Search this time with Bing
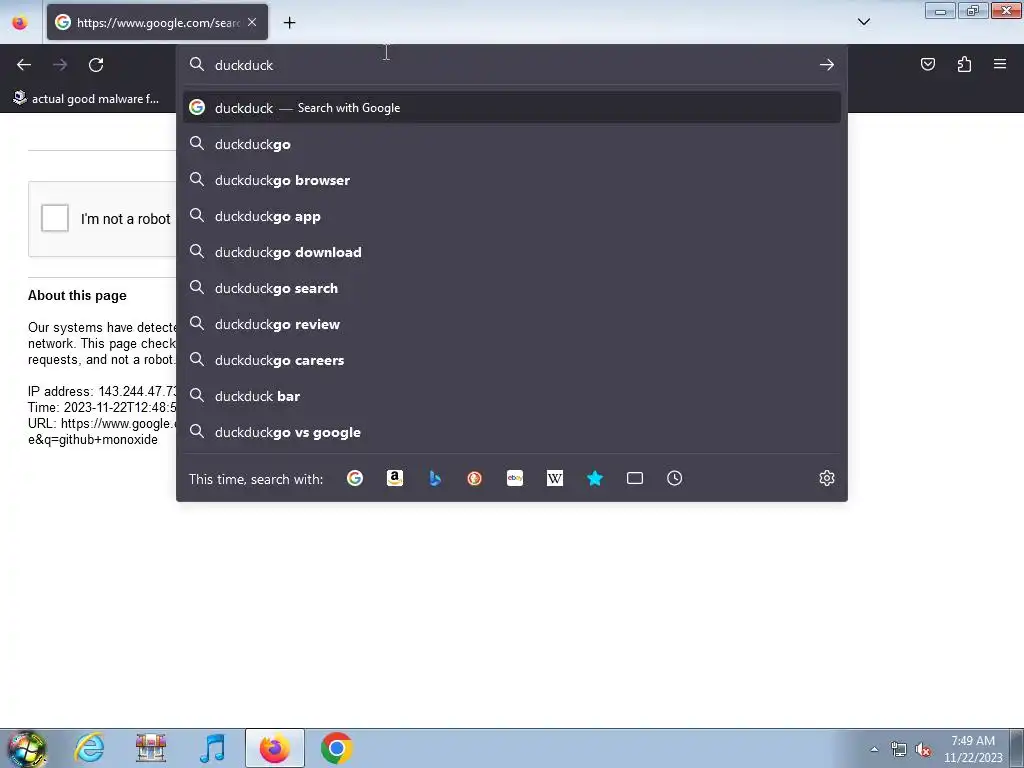Image resolution: width=1024 pixels, height=768 pixels. 435,479
